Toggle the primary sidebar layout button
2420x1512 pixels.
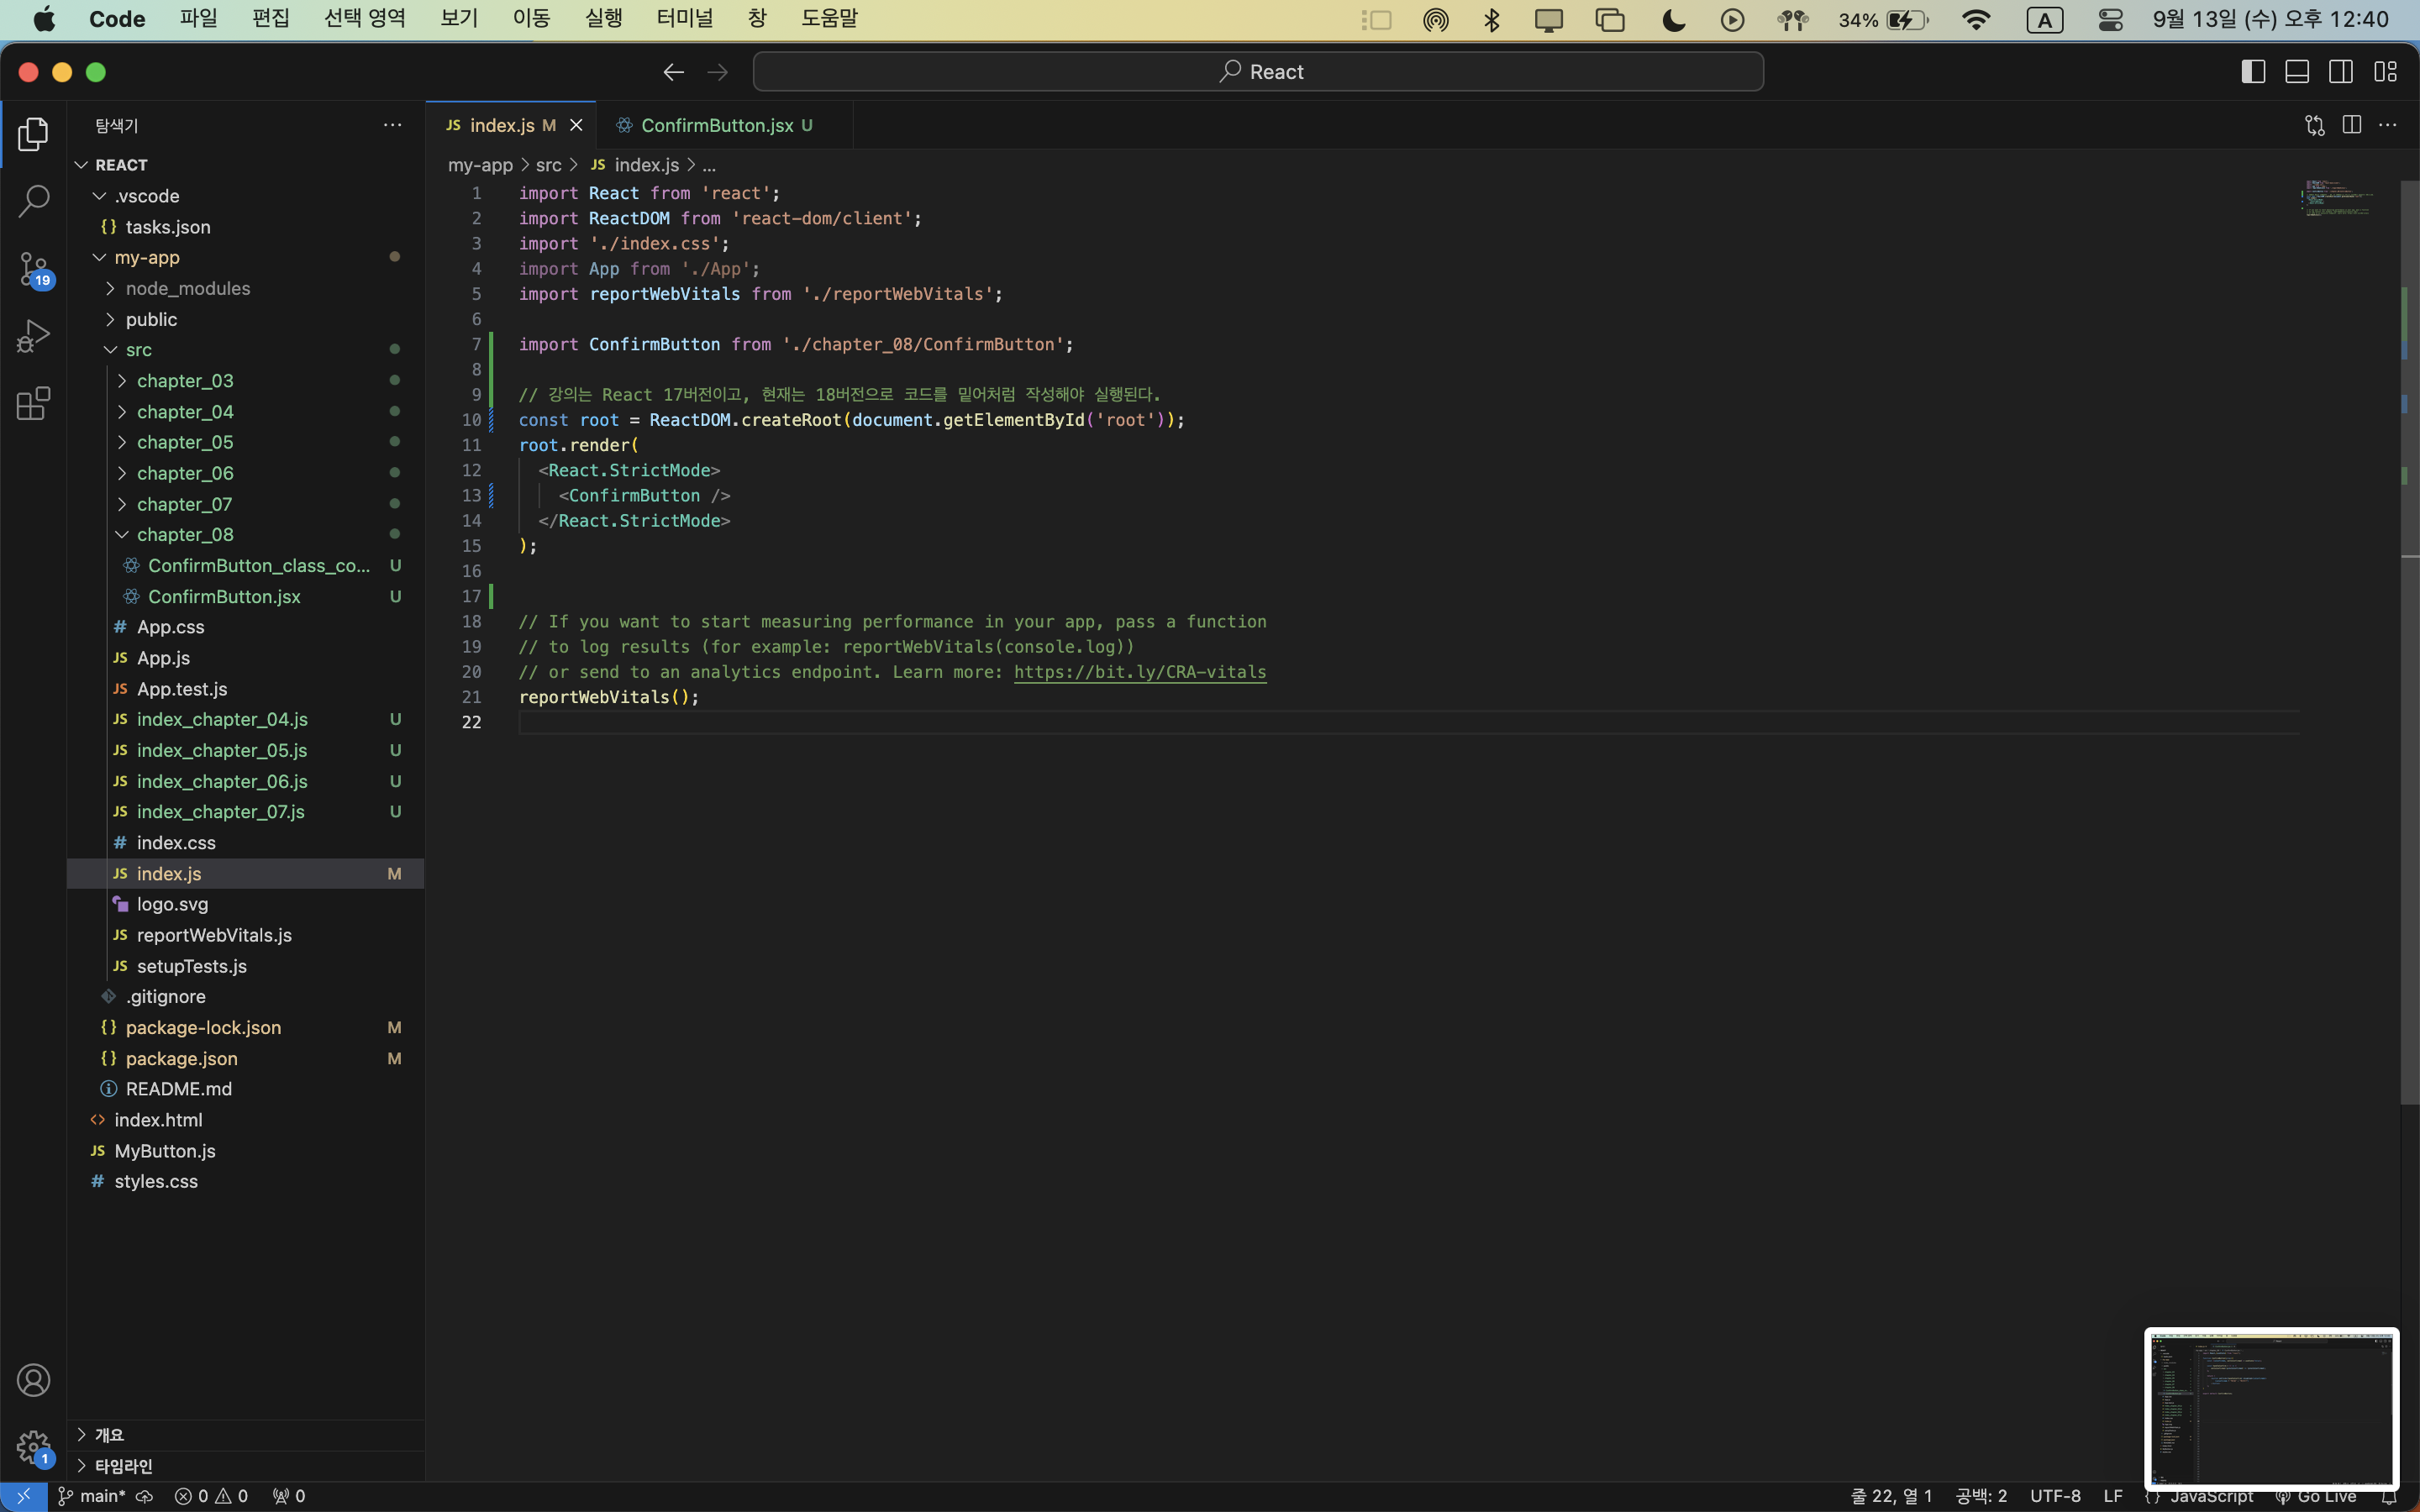pos(2253,72)
